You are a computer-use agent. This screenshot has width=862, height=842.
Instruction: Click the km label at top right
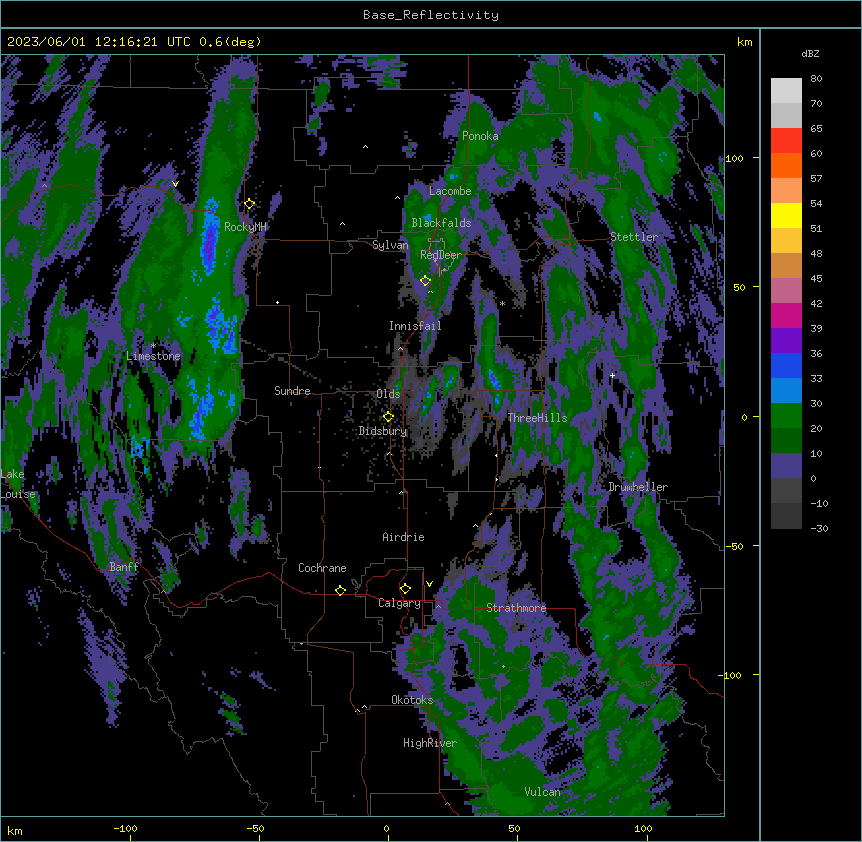click(745, 42)
